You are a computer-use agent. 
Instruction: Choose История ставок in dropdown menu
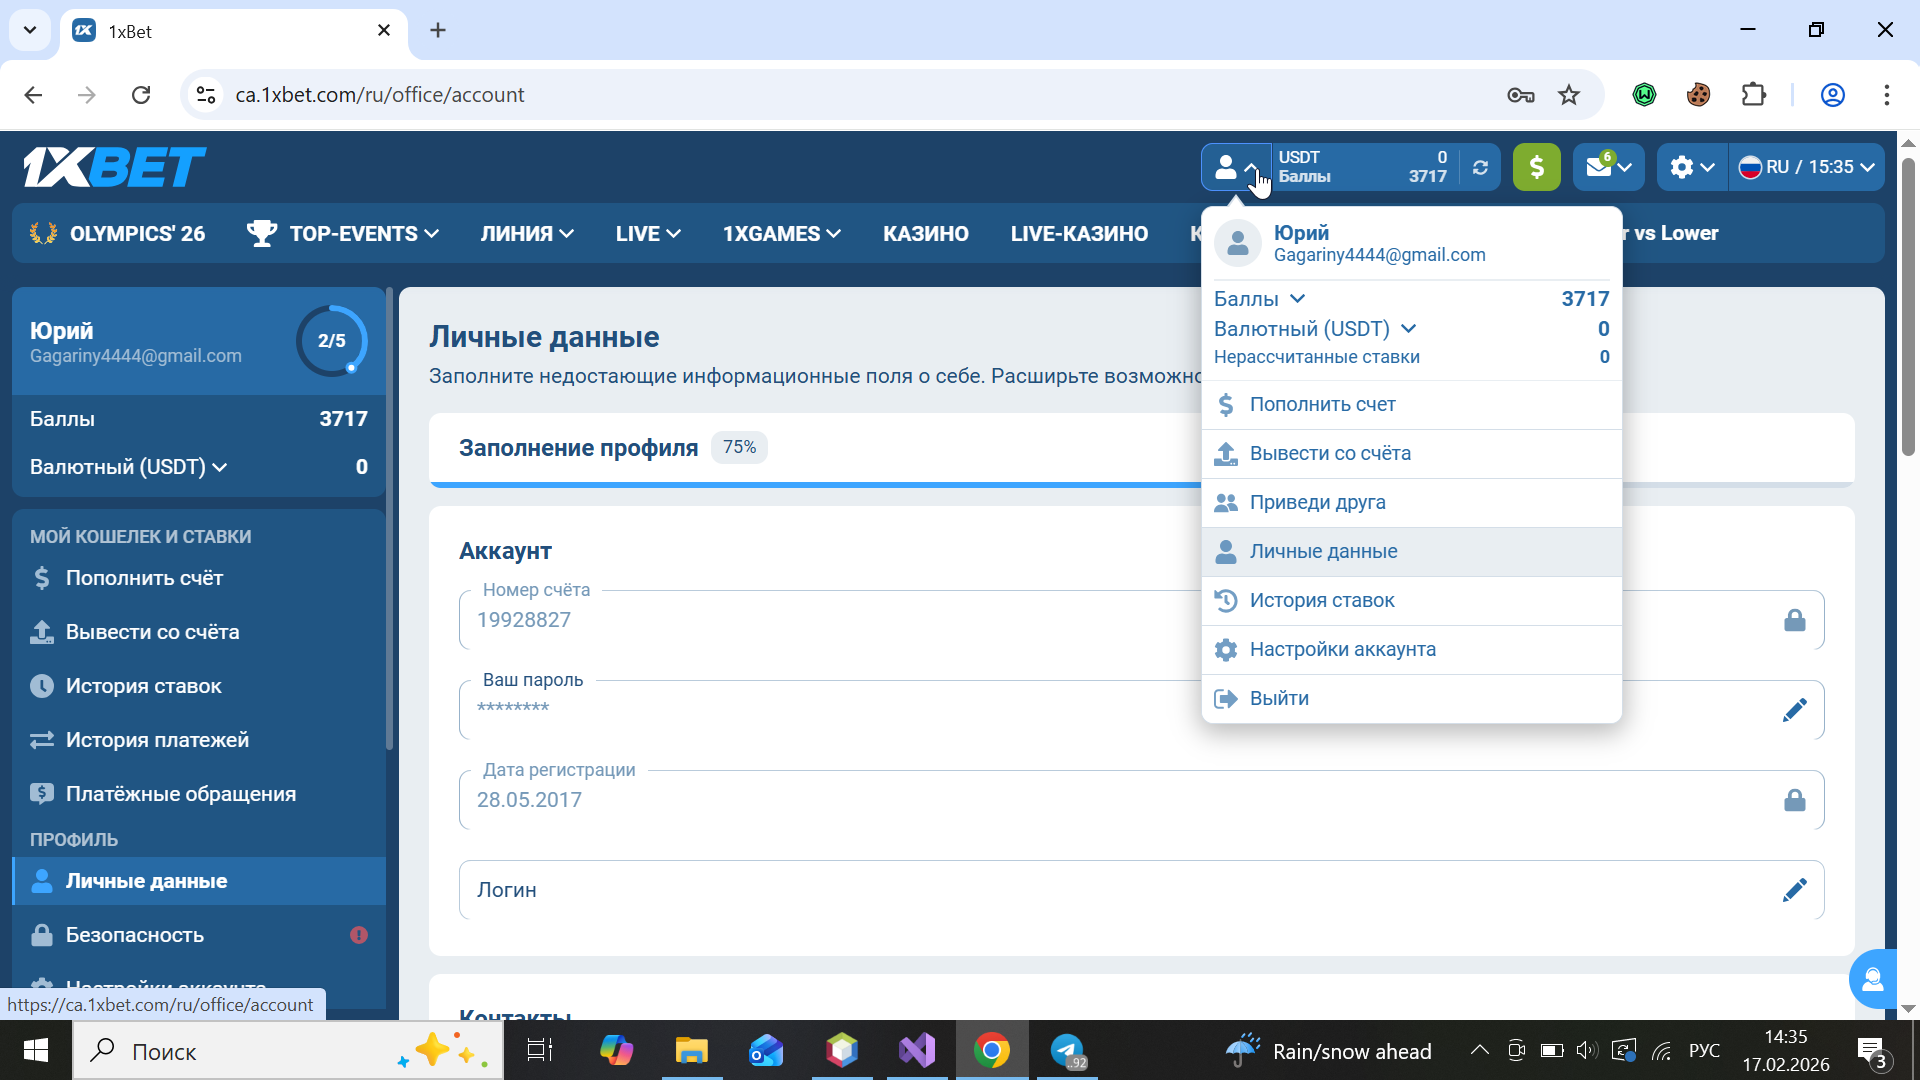(1321, 601)
